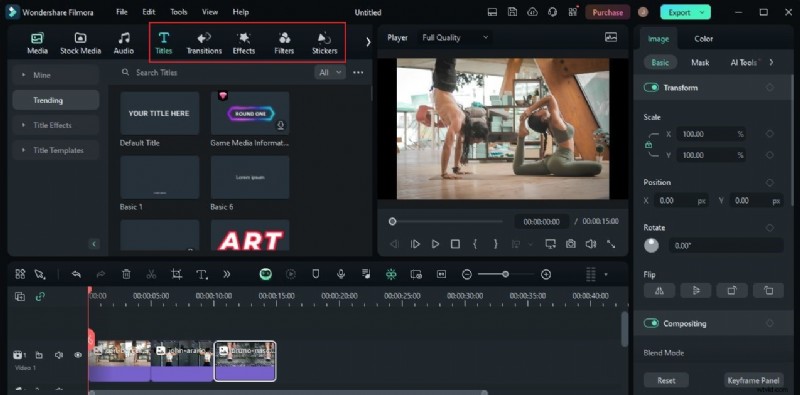Click the undo arrow in timeline toolbar
Image resolution: width=800 pixels, height=395 pixels.
(76, 275)
